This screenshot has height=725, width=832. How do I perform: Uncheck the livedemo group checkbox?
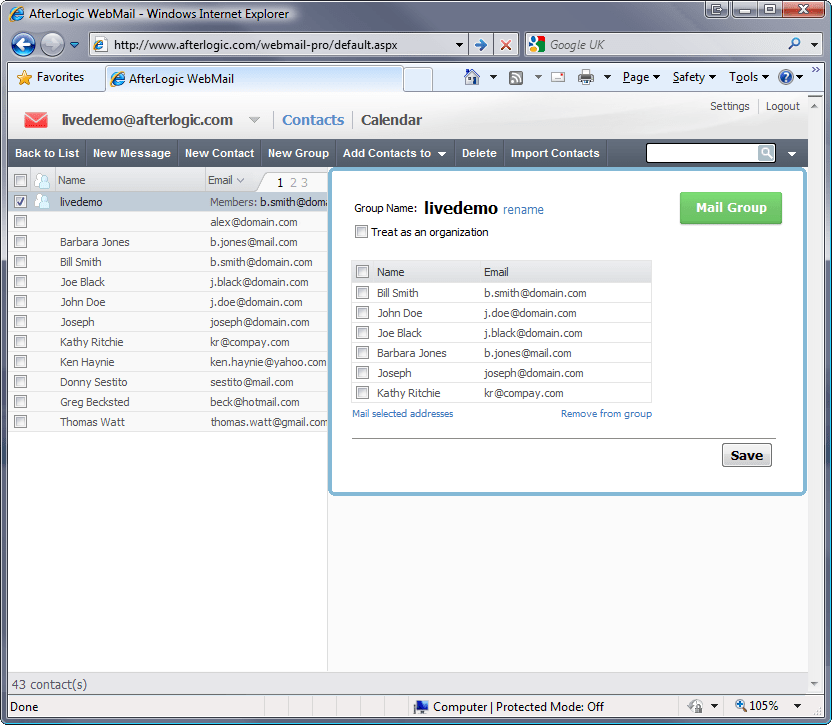(20, 202)
